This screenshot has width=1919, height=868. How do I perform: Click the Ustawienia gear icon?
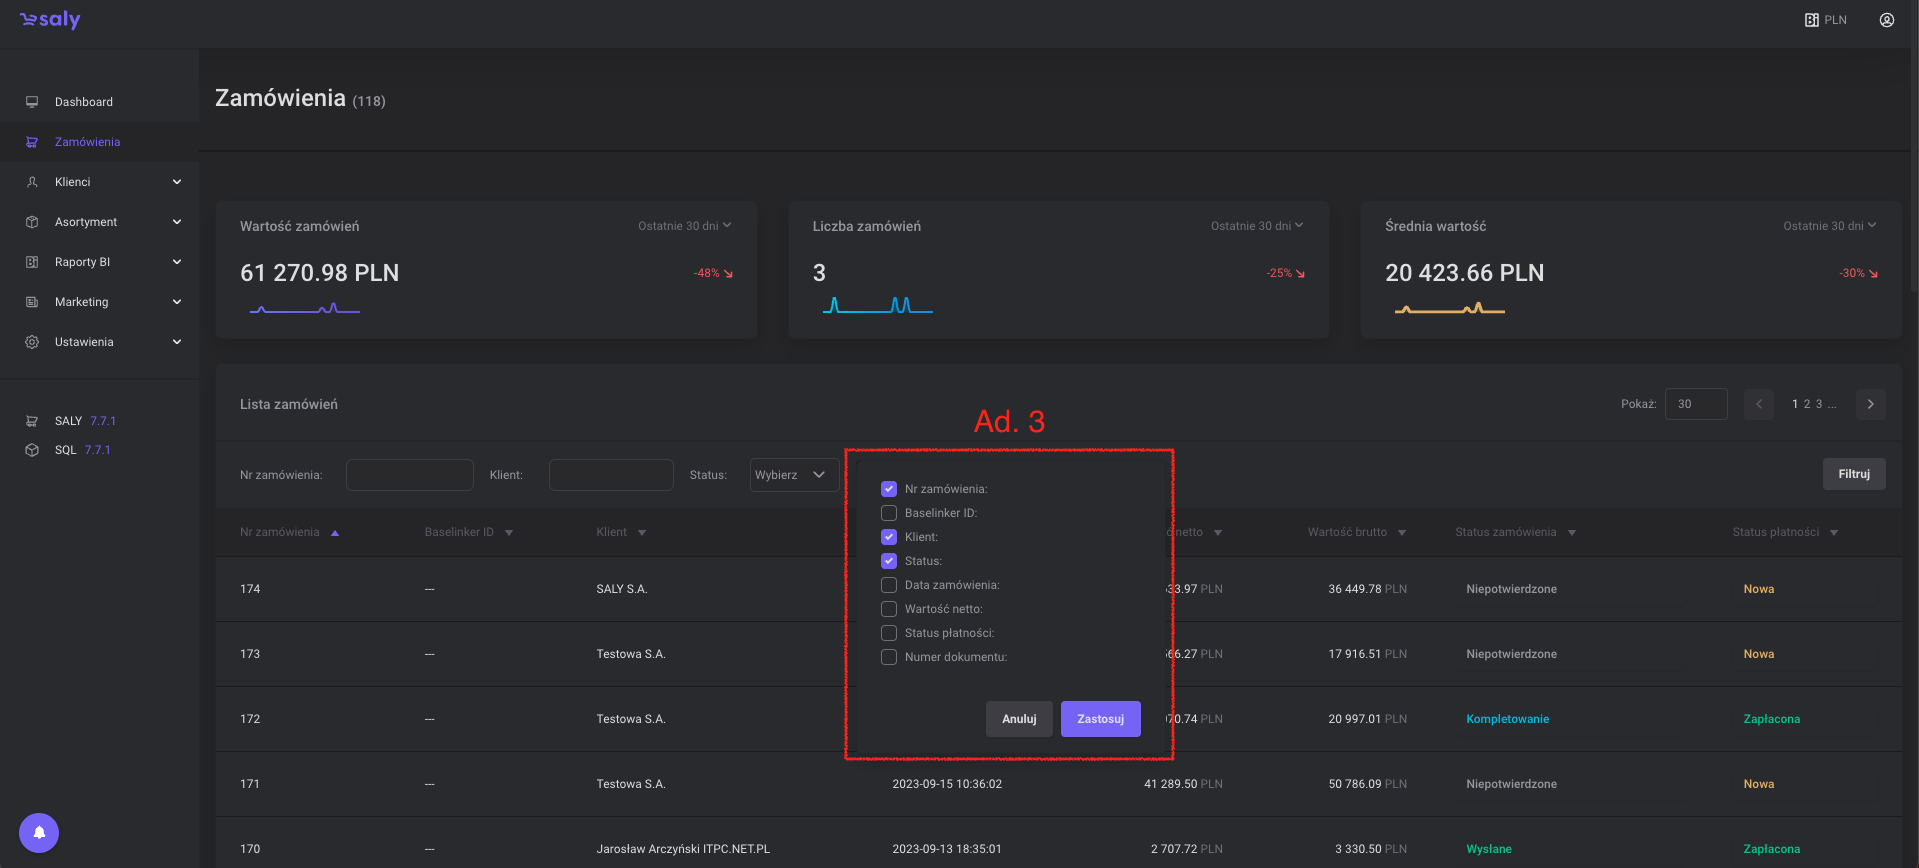(x=32, y=342)
